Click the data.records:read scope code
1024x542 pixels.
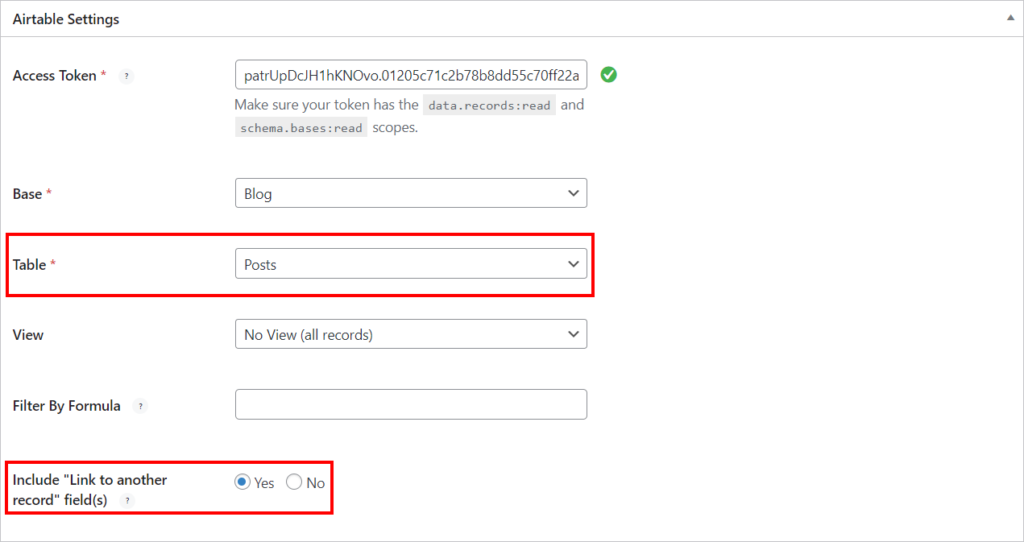[x=489, y=105]
